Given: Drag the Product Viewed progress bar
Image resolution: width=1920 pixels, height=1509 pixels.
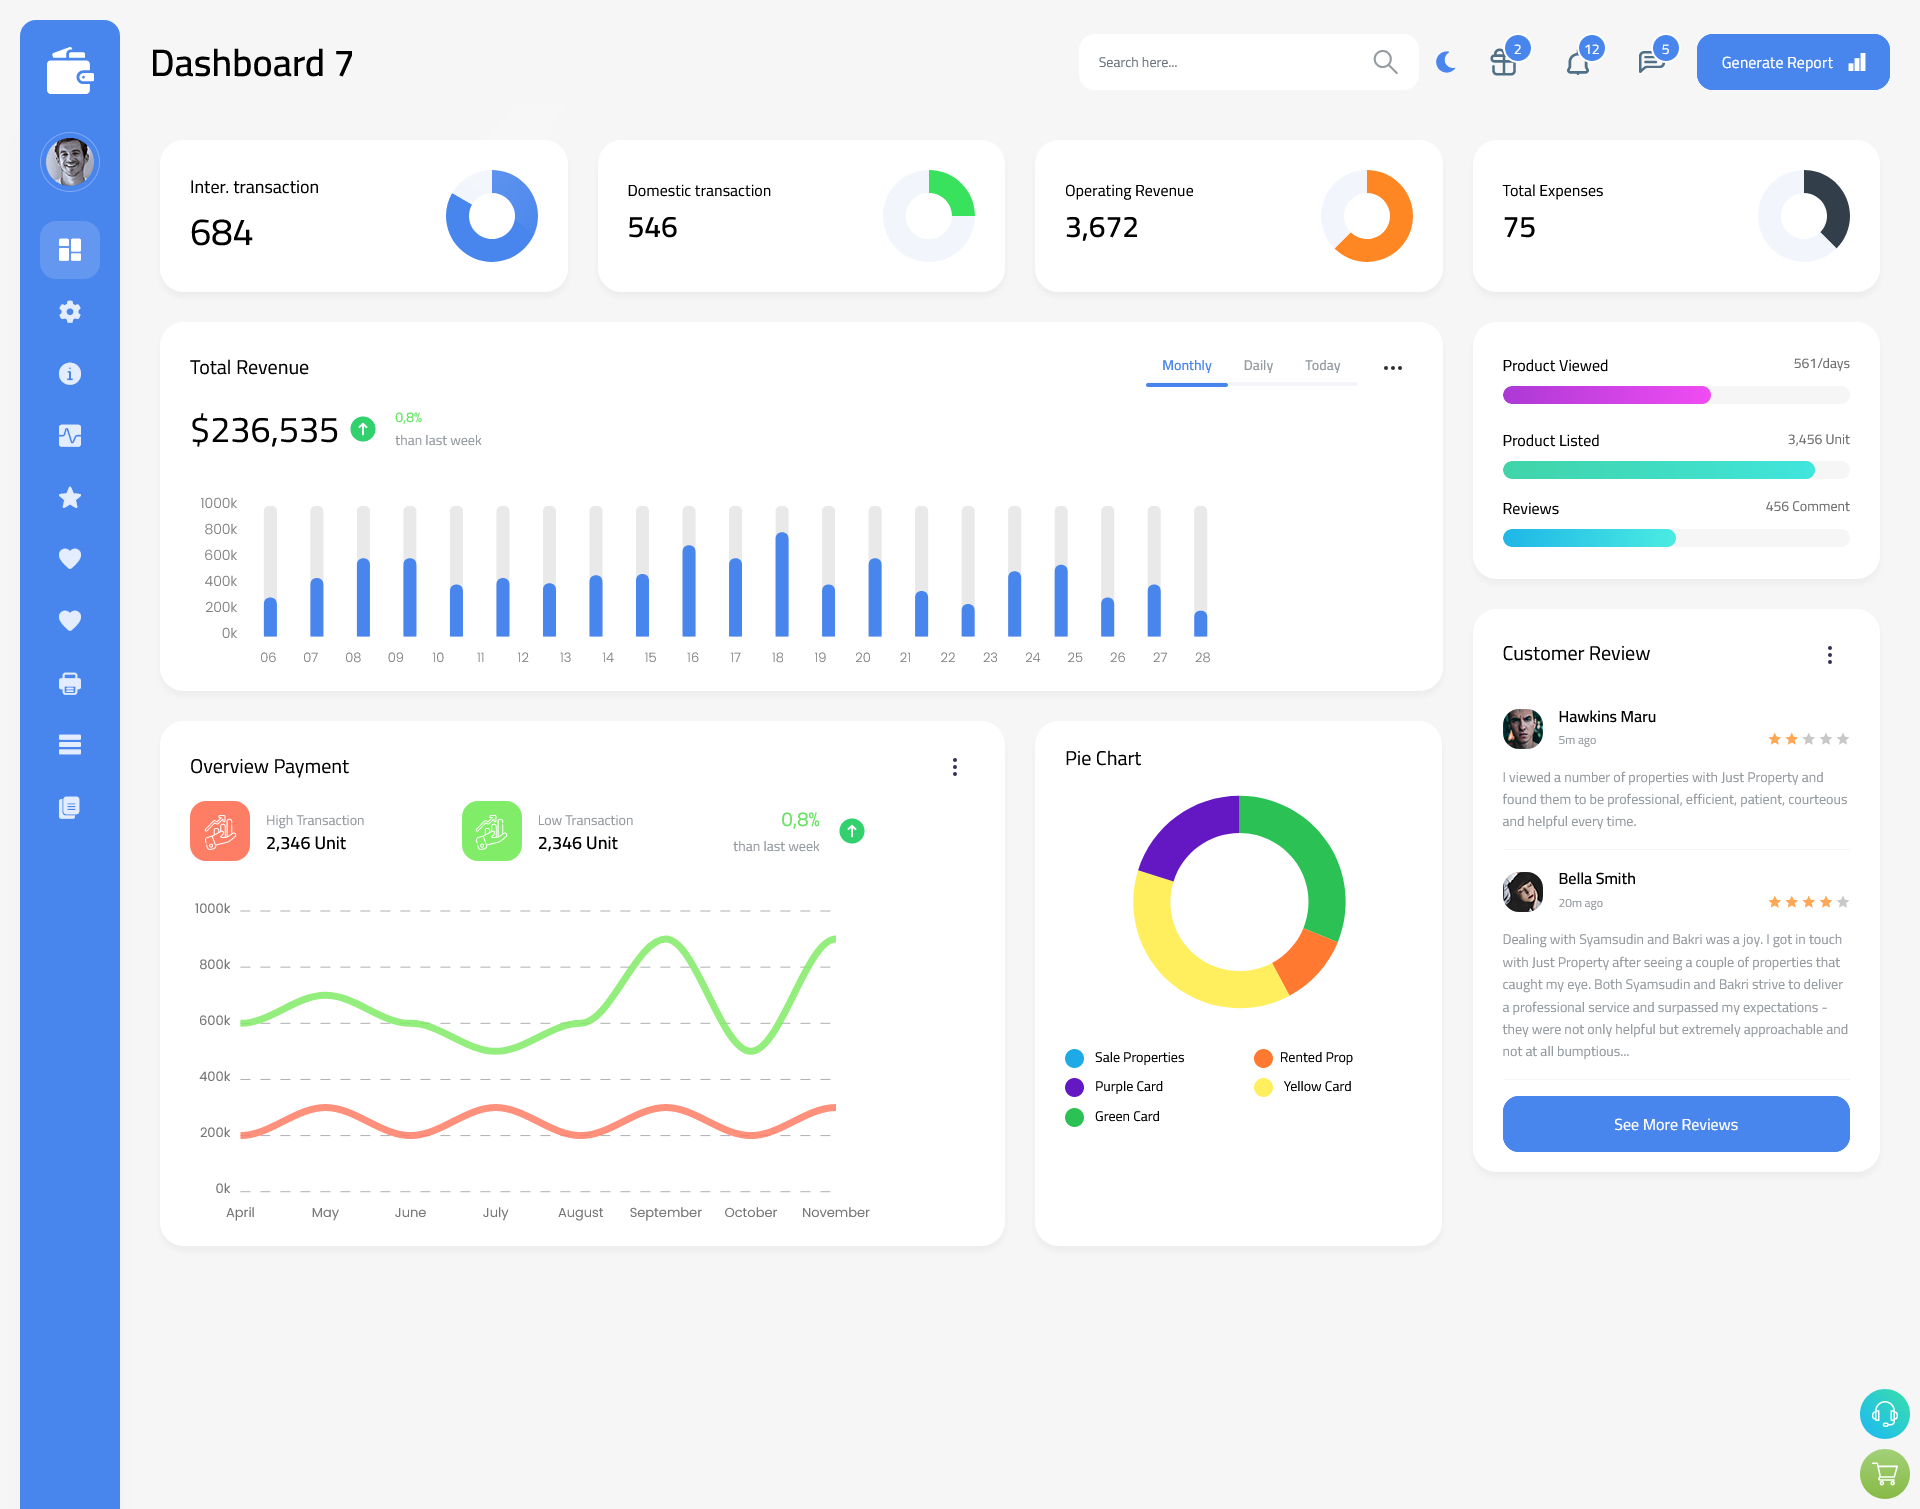Looking at the screenshot, I should pos(1674,394).
